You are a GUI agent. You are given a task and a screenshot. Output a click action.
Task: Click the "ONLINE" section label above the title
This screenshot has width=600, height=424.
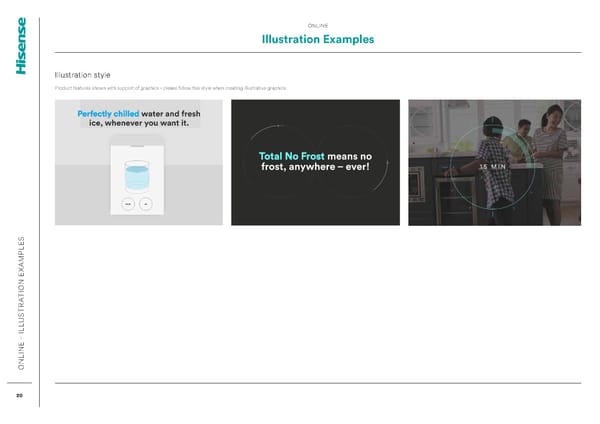(x=317, y=24)
